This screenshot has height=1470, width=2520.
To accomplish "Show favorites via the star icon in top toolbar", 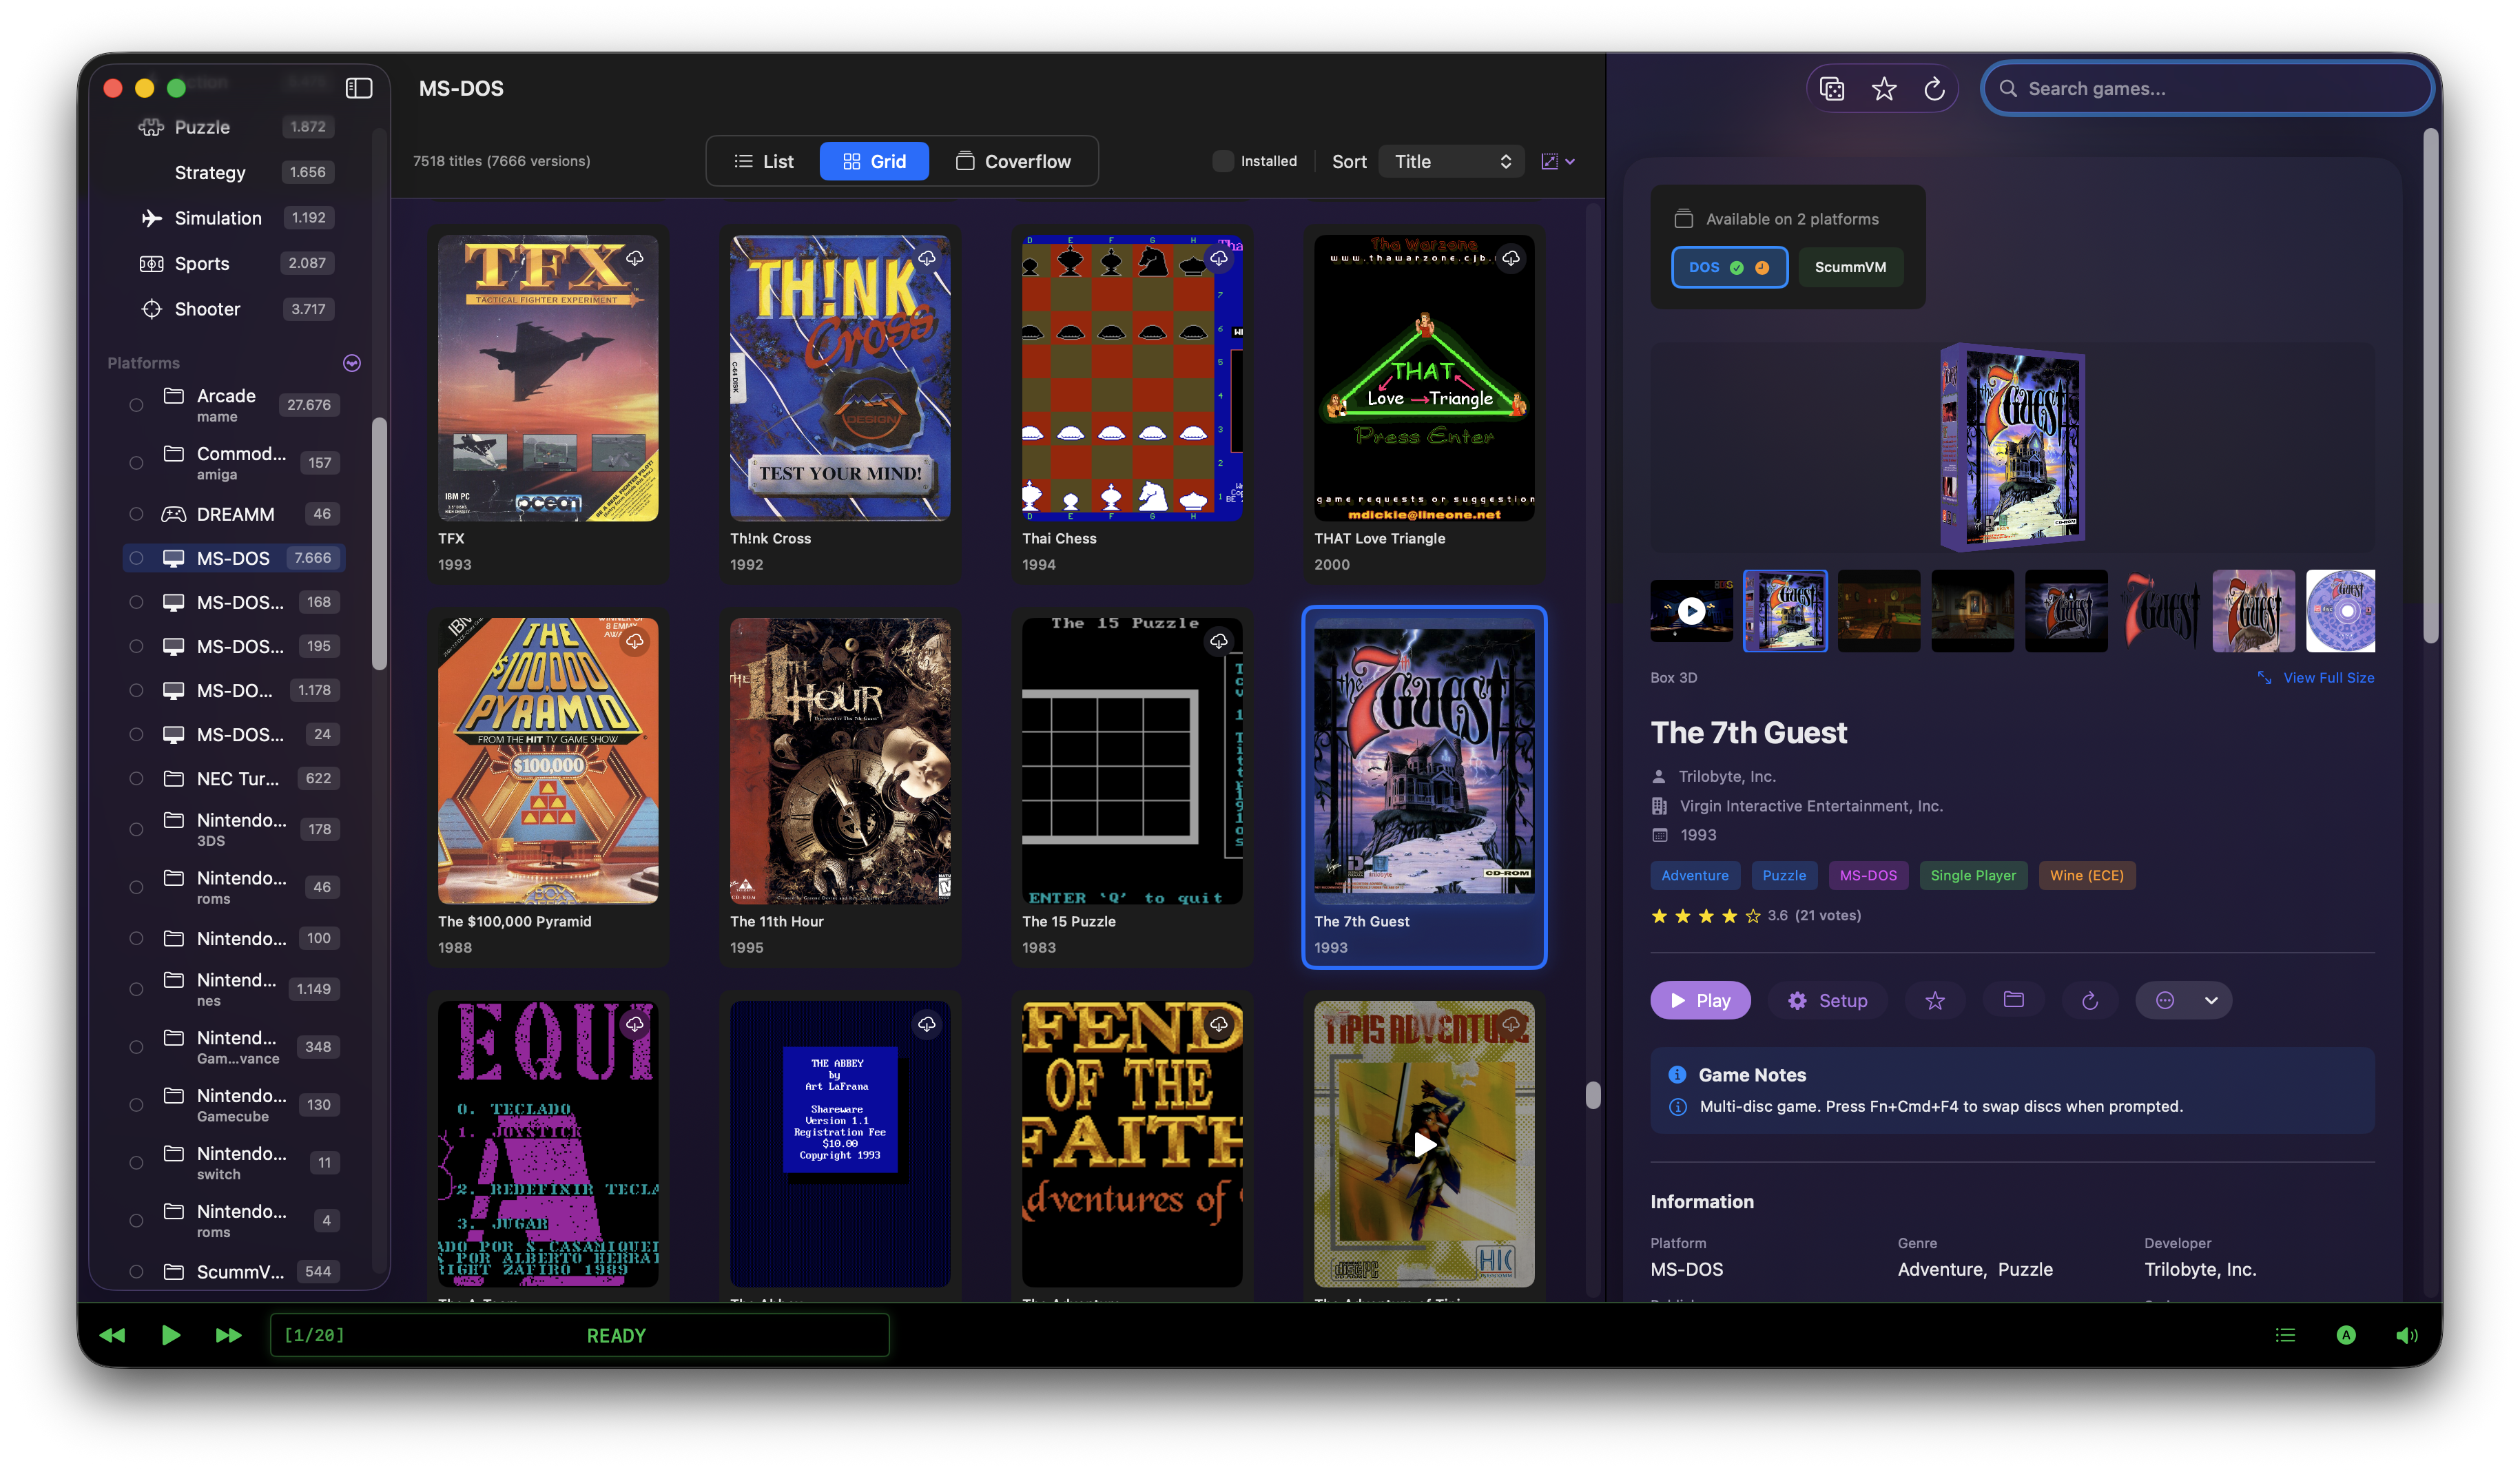I will [x=1884, y=88].
